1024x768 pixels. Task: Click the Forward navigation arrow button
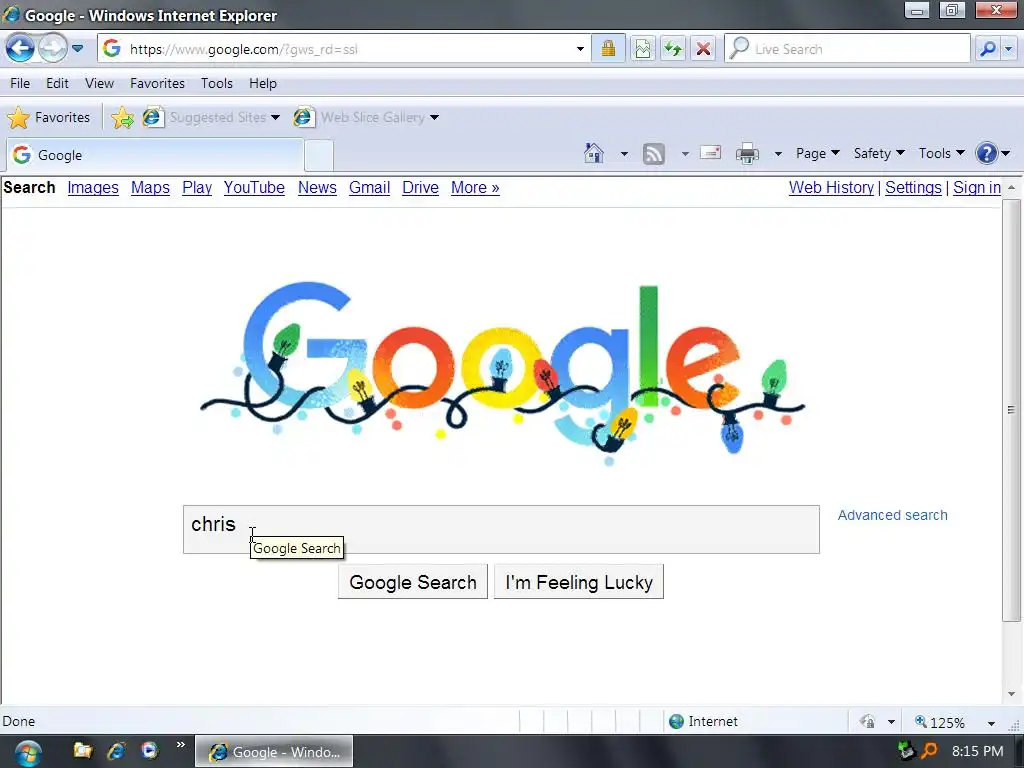pyautogui.click(x=52, y=48)
